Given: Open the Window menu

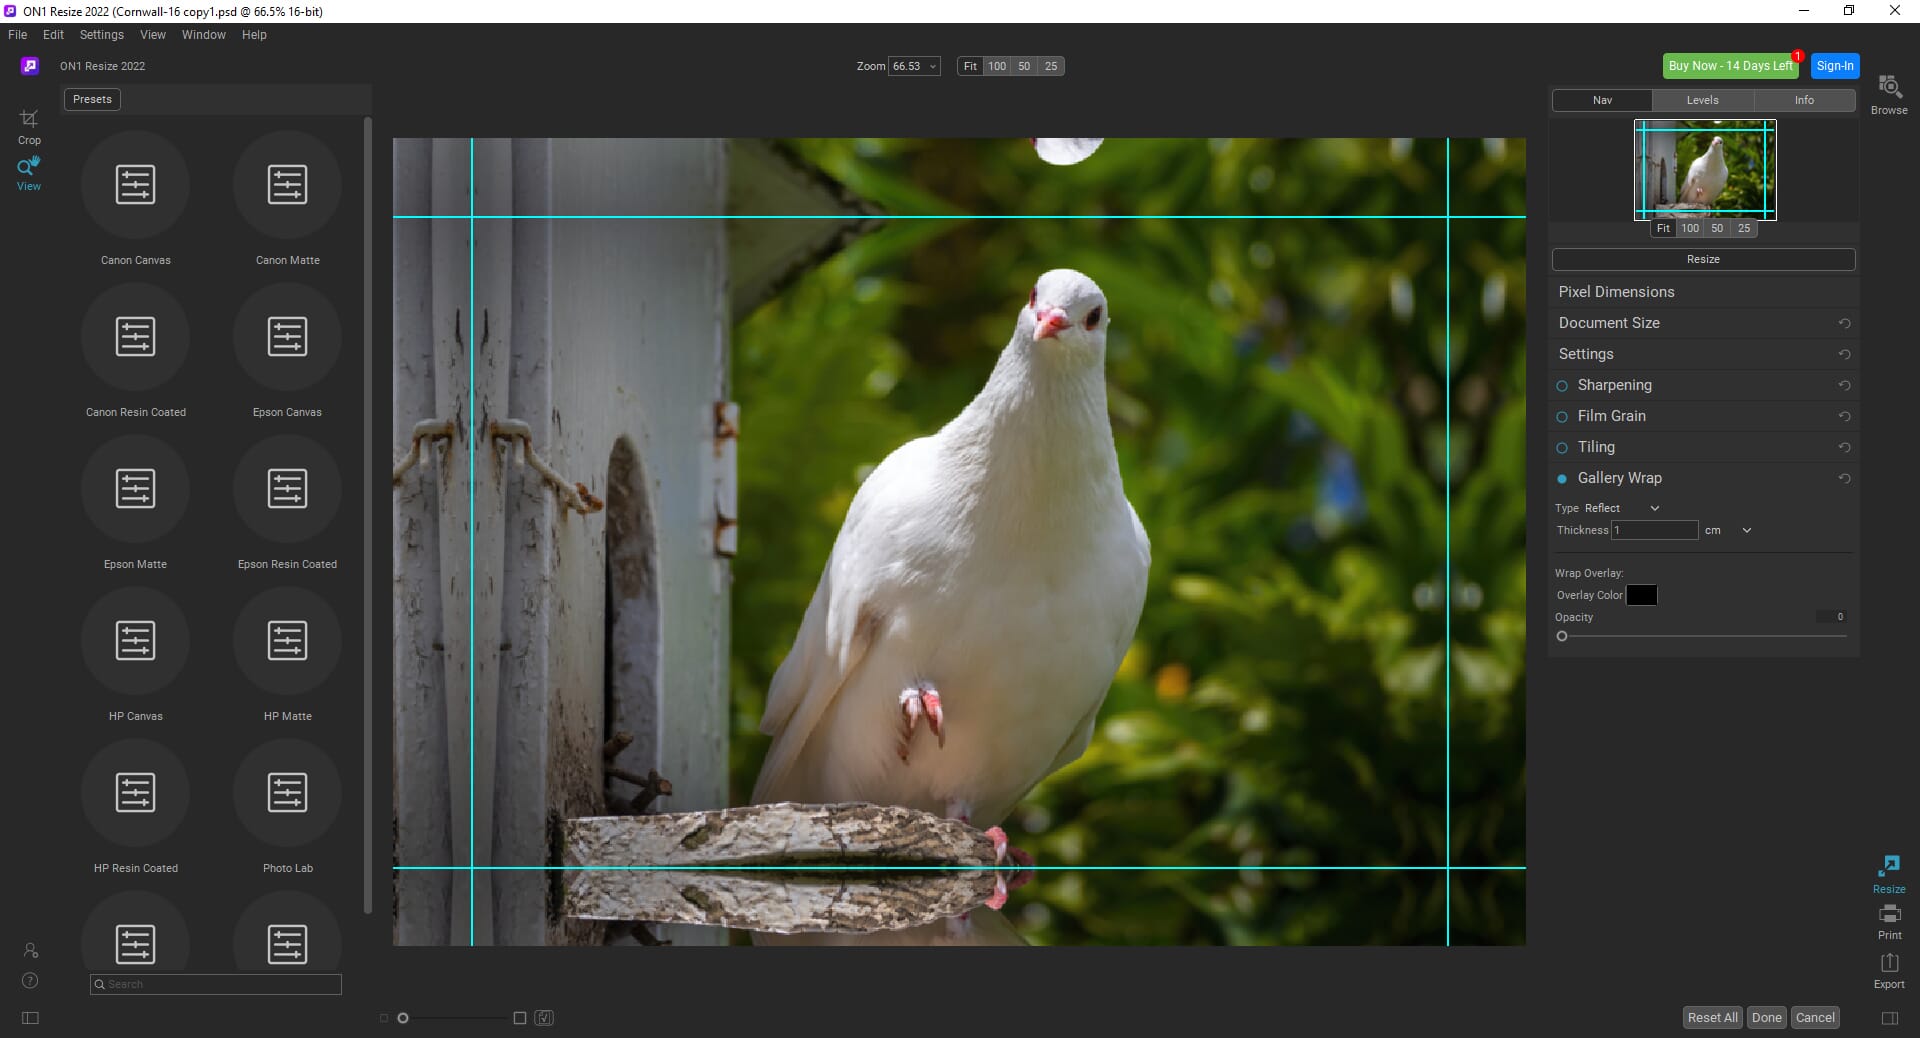Looking at the screenshot, I should tap(204, 34).
